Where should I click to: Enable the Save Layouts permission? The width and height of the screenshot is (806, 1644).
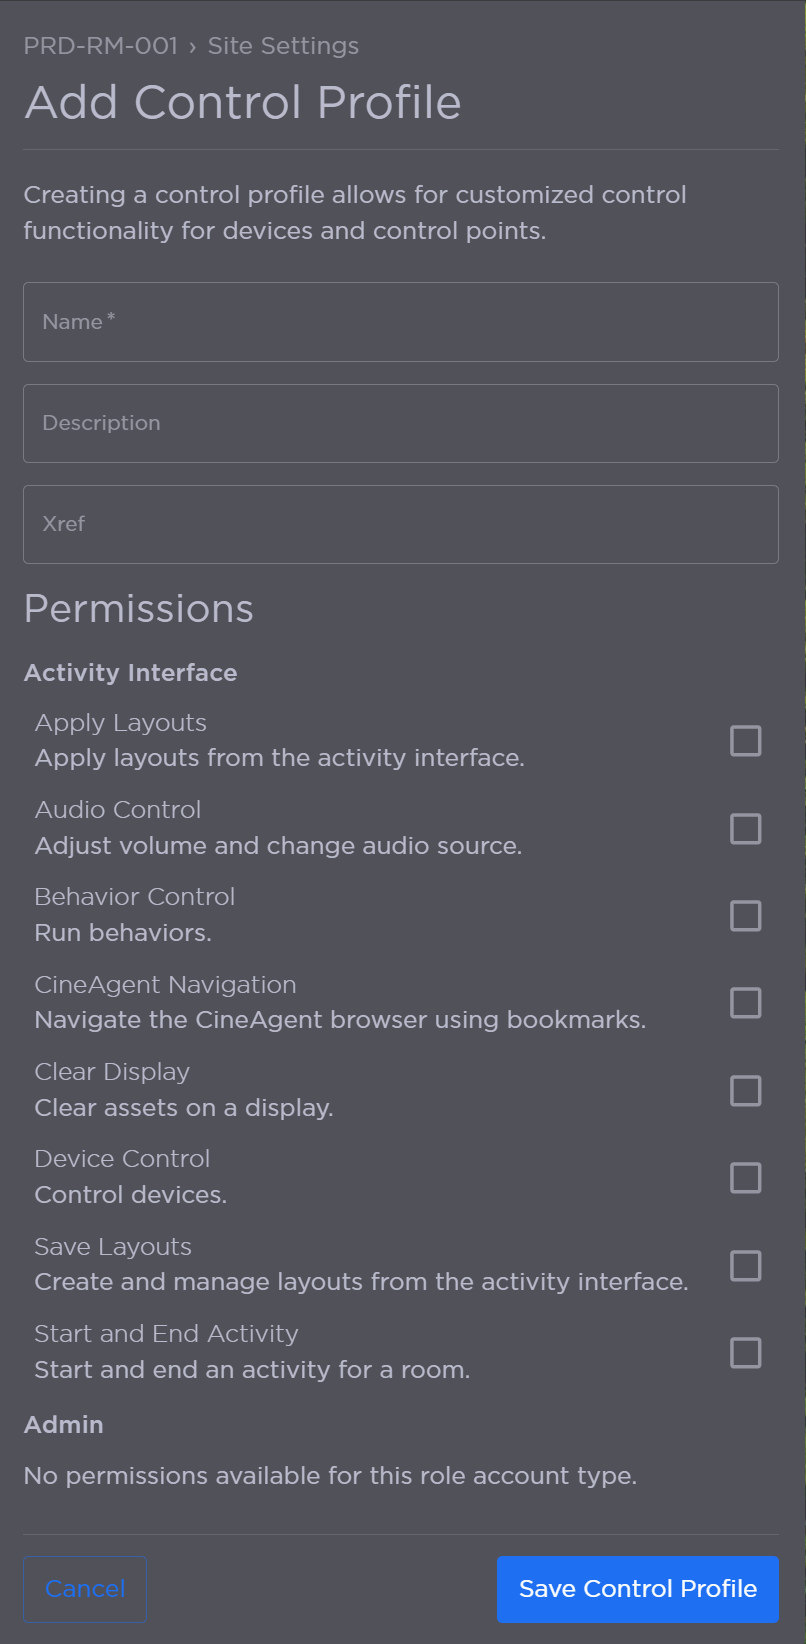pos(745,1265)
